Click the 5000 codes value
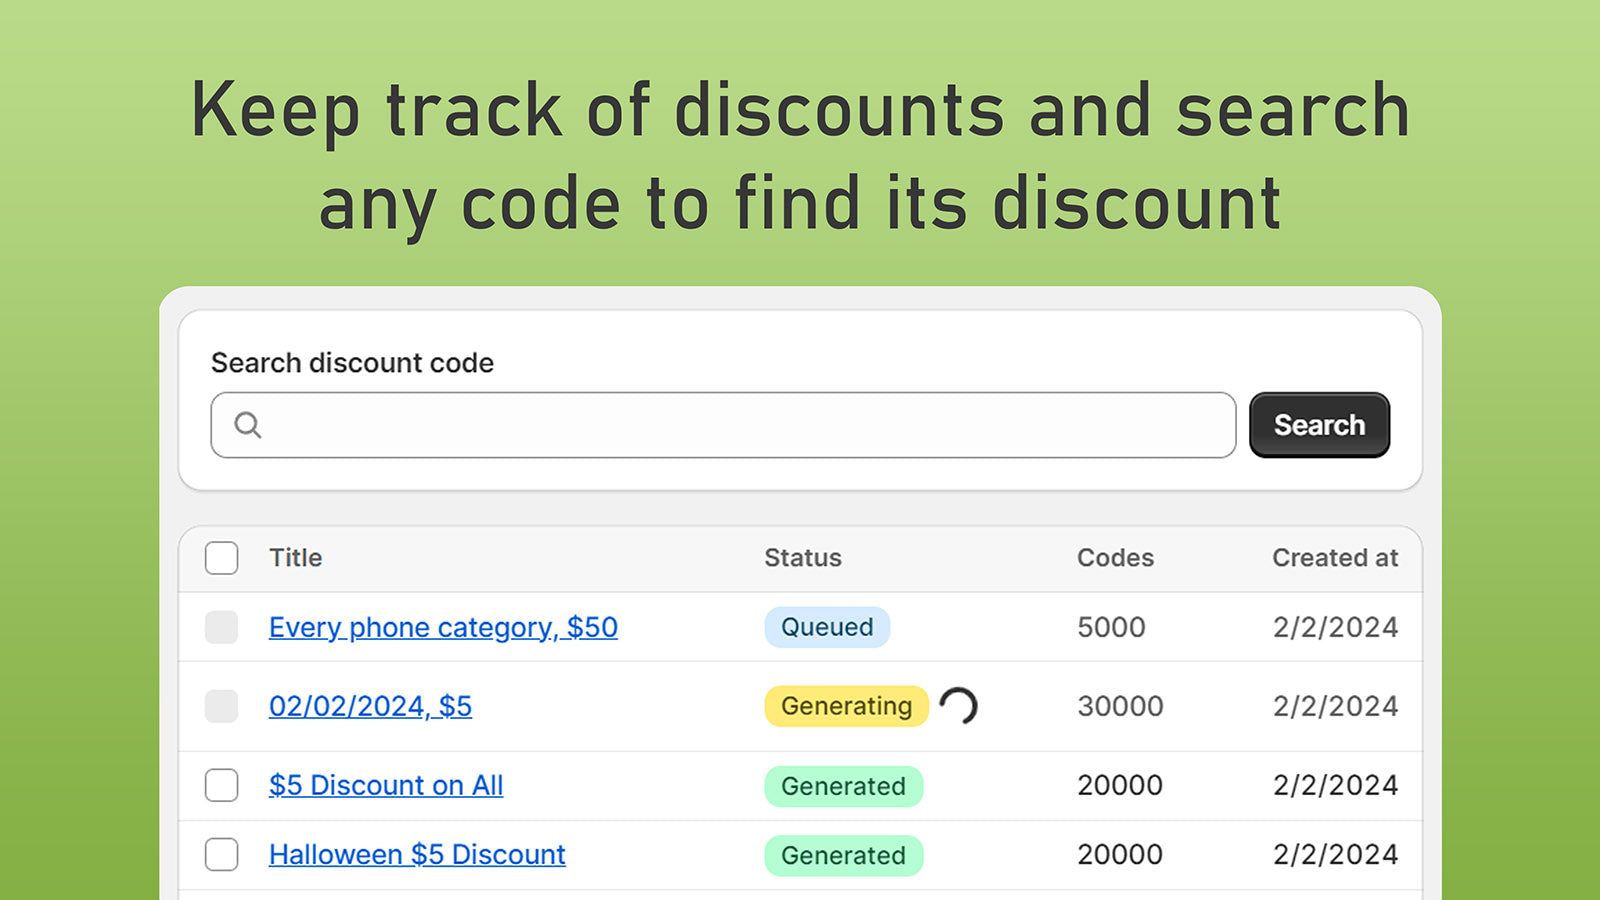Image resolution: width=1600 pixels, height=900 pixels. [1111, 627]
